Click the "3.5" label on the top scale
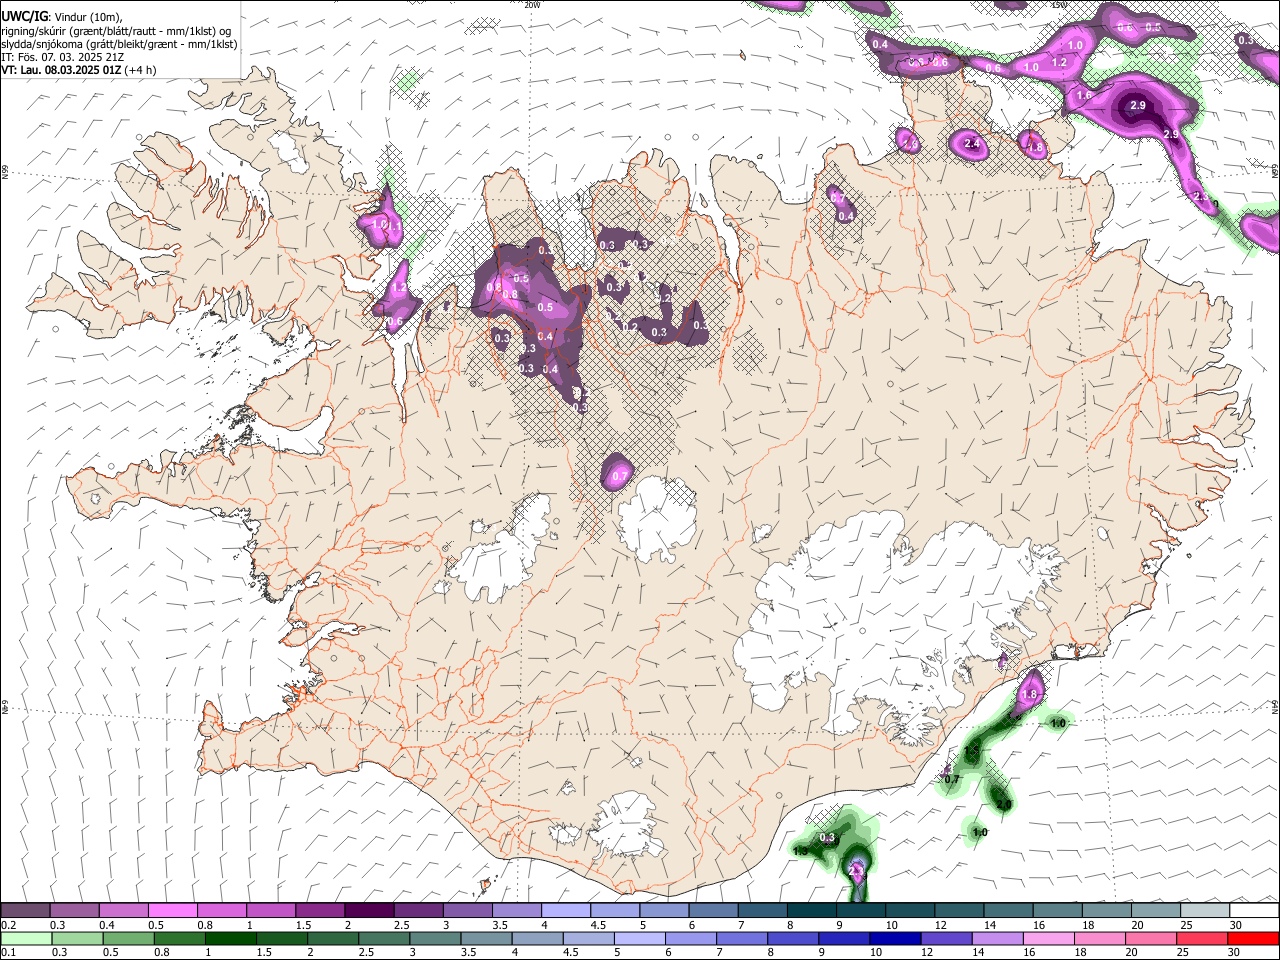Viewport: 1280px width, 960px height. click(500, 925)
